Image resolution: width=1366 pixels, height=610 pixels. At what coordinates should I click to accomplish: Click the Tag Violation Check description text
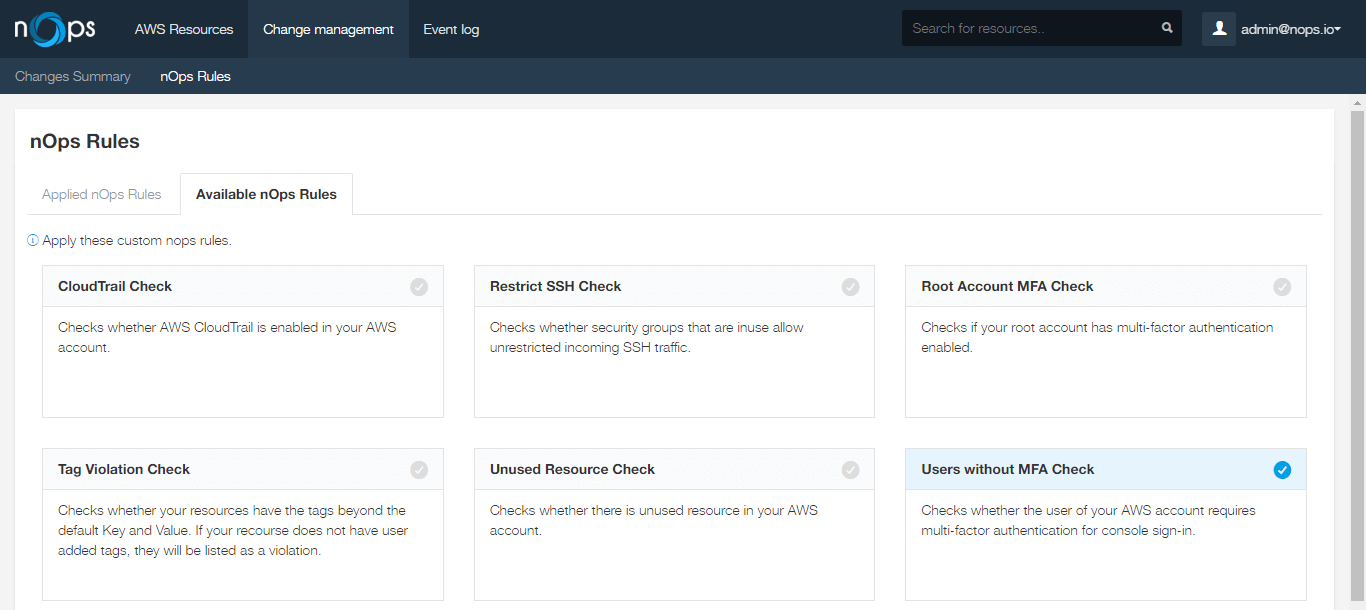[x=233, y=530]
